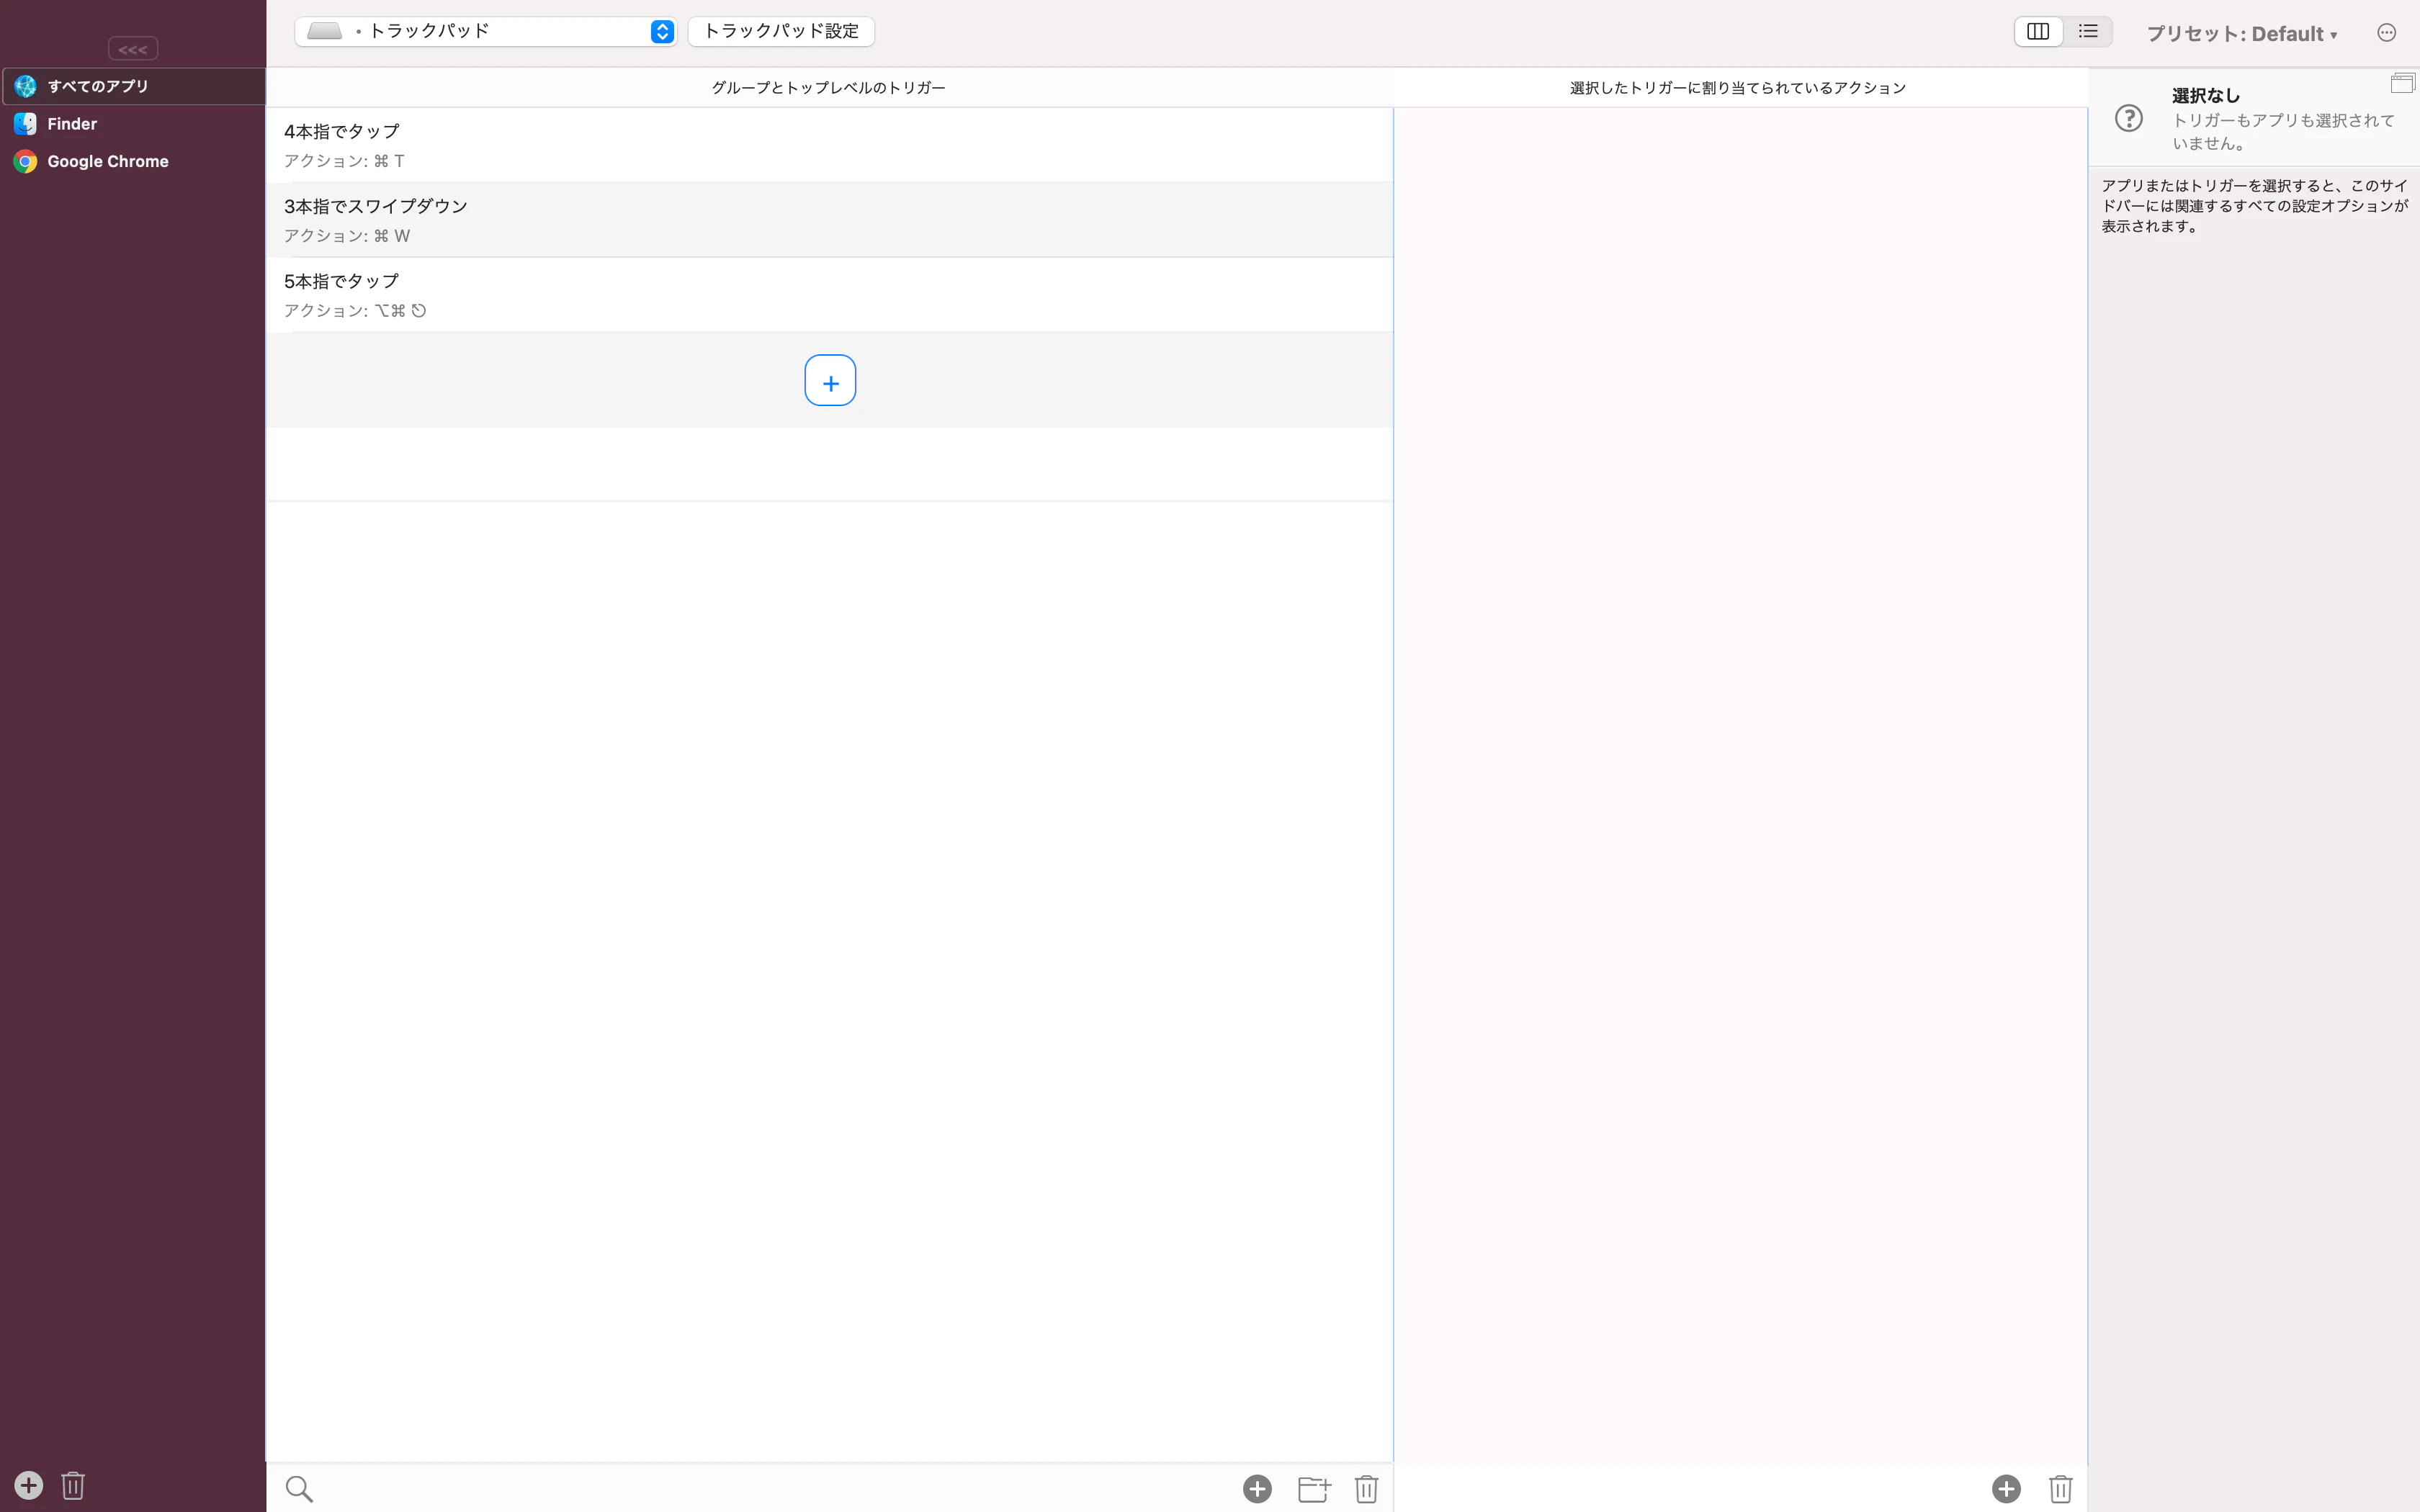2420x1512 pixels.
Task: Collapse sidebar using the <<< button
Action: coord(133,49)
